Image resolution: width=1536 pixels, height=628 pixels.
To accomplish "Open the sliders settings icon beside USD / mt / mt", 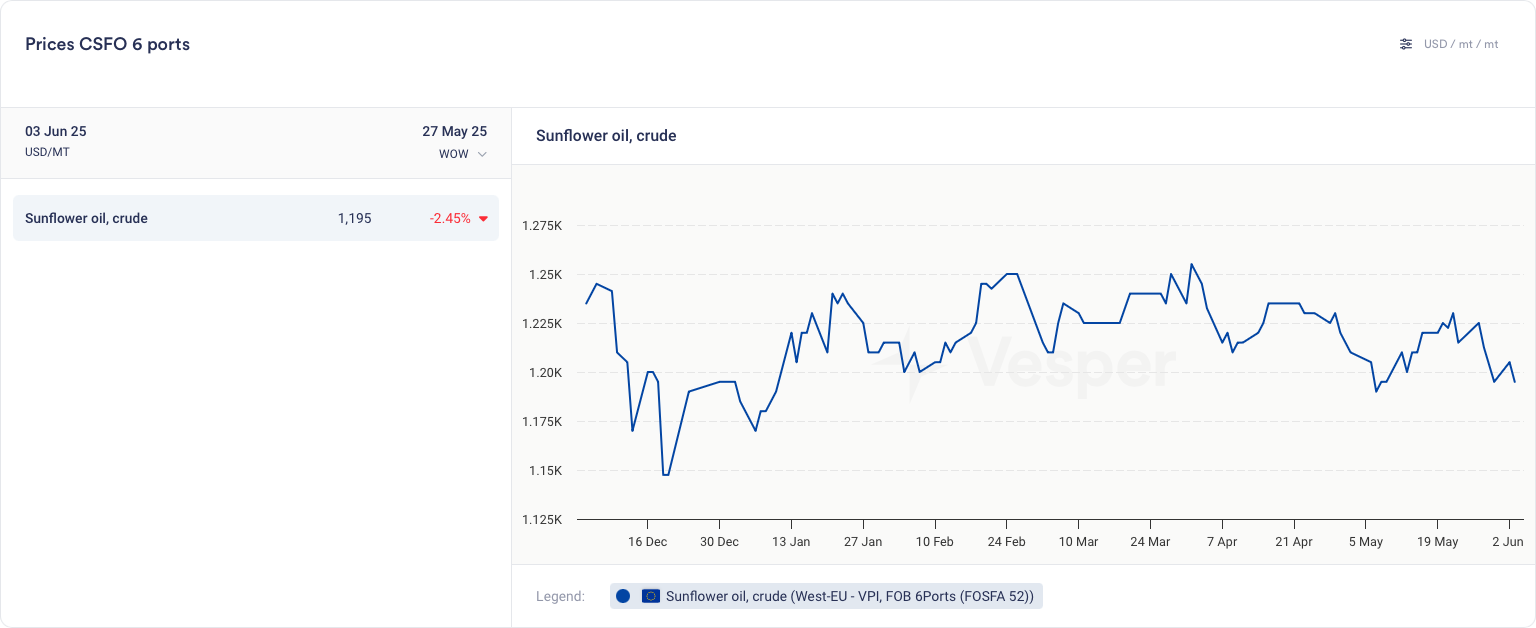I will (x=1406, y=44).
